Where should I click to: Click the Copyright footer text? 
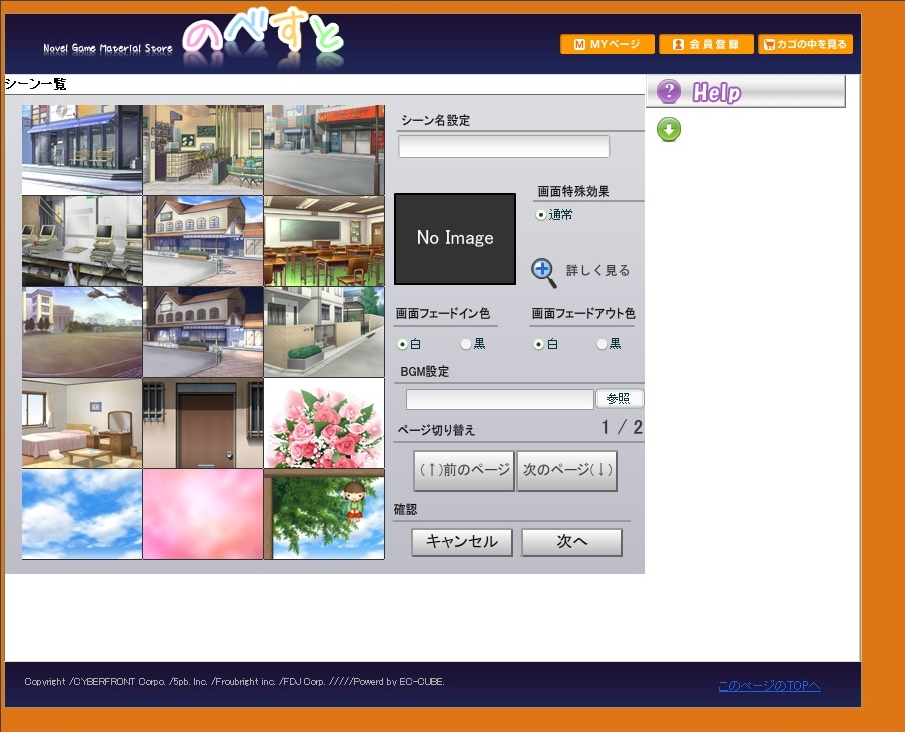(x=234, y=682)
